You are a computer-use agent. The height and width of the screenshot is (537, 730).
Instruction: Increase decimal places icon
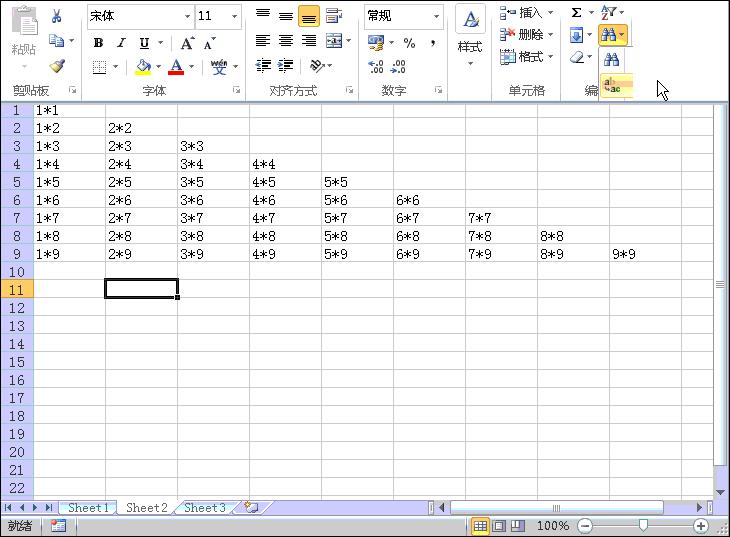click(376, 67)
